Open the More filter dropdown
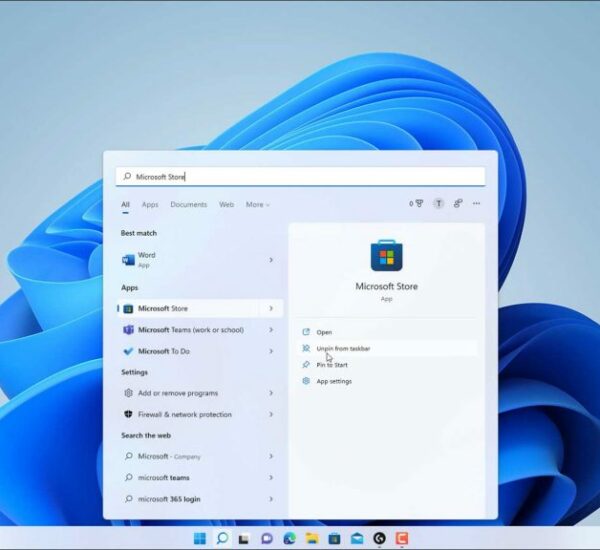 pyautogui.click(x=258, y=204)
